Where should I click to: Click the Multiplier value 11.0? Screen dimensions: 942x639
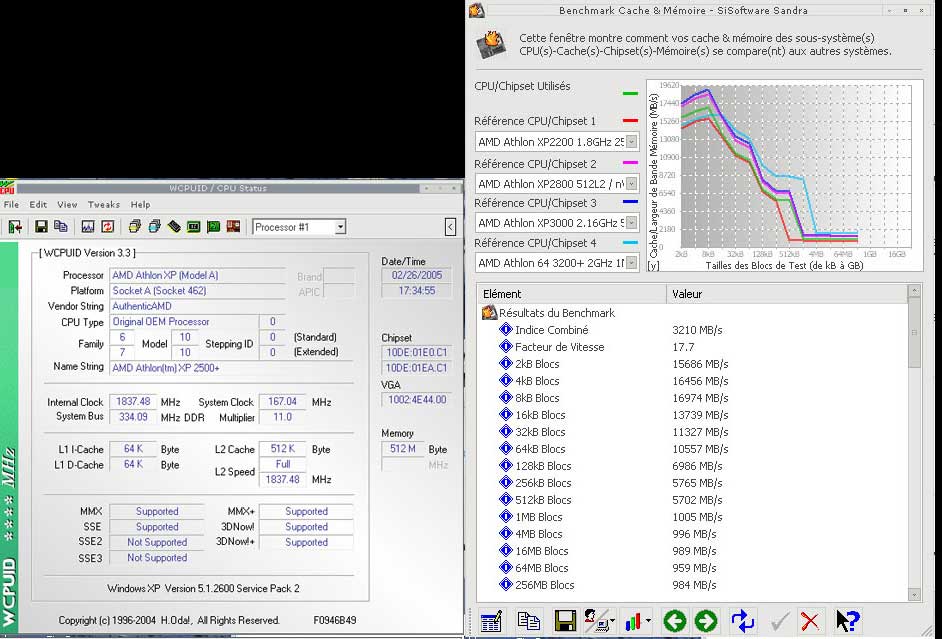click(282, 417)
